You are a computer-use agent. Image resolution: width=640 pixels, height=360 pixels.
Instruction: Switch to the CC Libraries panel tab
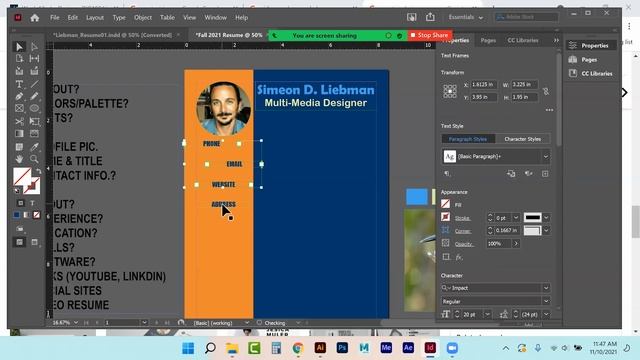(x=522, y=40)
